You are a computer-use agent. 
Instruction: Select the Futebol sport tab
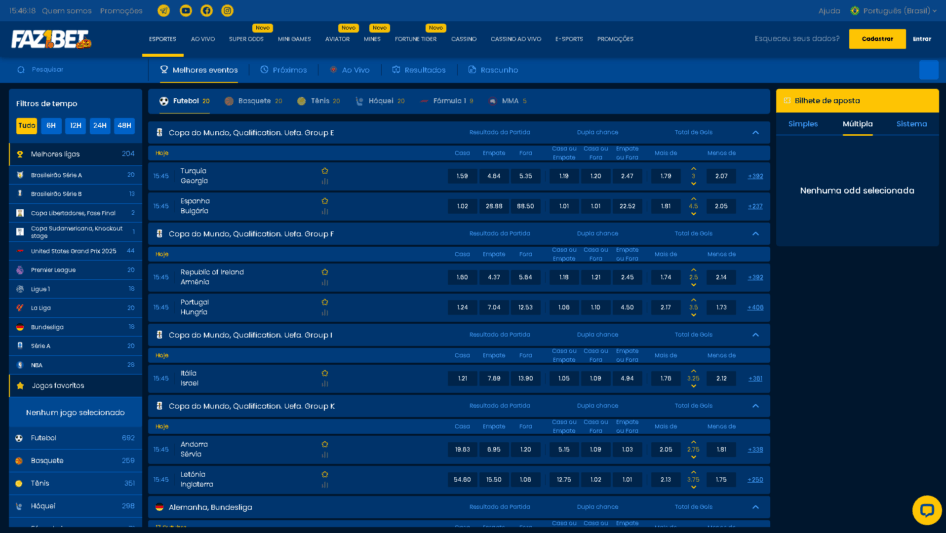pos(185,101)
